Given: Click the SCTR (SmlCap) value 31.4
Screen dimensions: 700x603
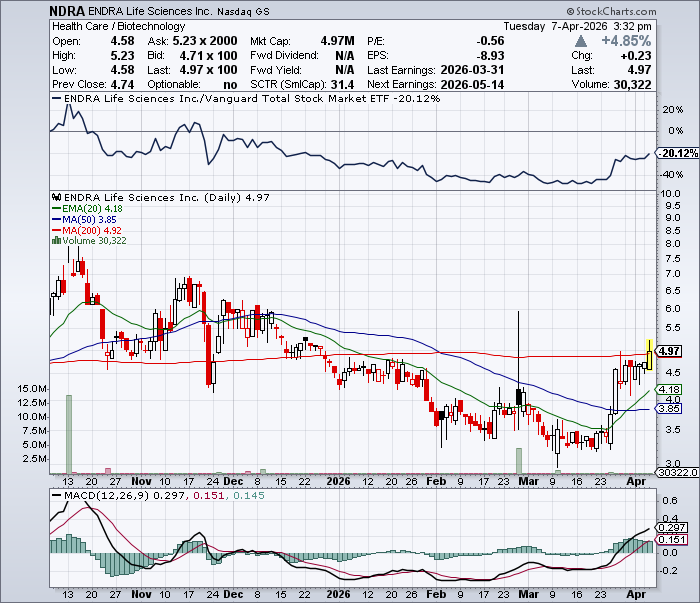Looking at the screenshot, I should click(342, 84).
